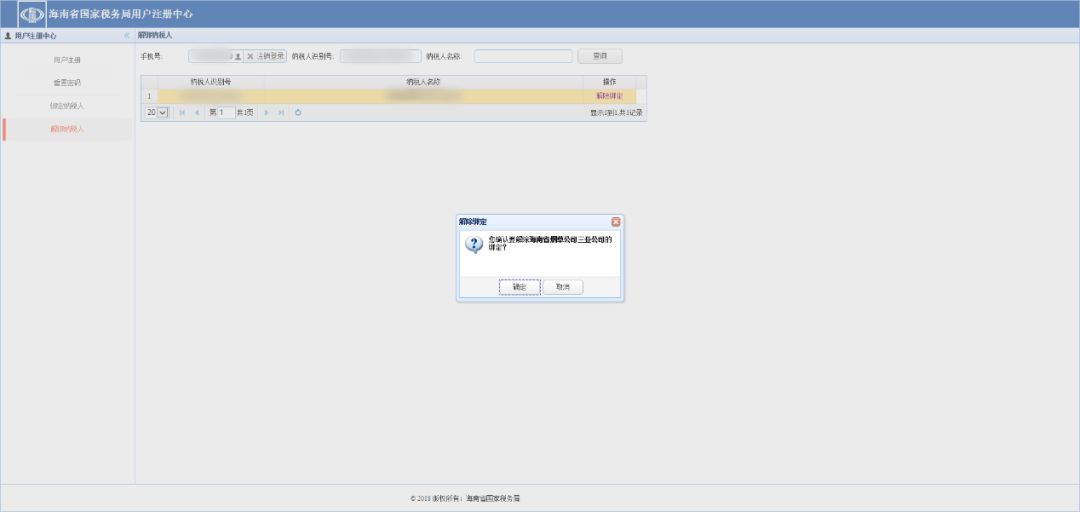Open 重置密码 in the sidebar menu
Screen dimensions: 1080x512
tap(67, 83)
